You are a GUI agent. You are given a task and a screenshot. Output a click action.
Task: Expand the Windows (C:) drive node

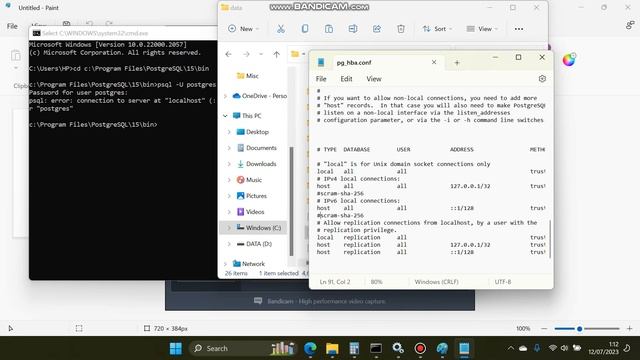pos(229,228)
